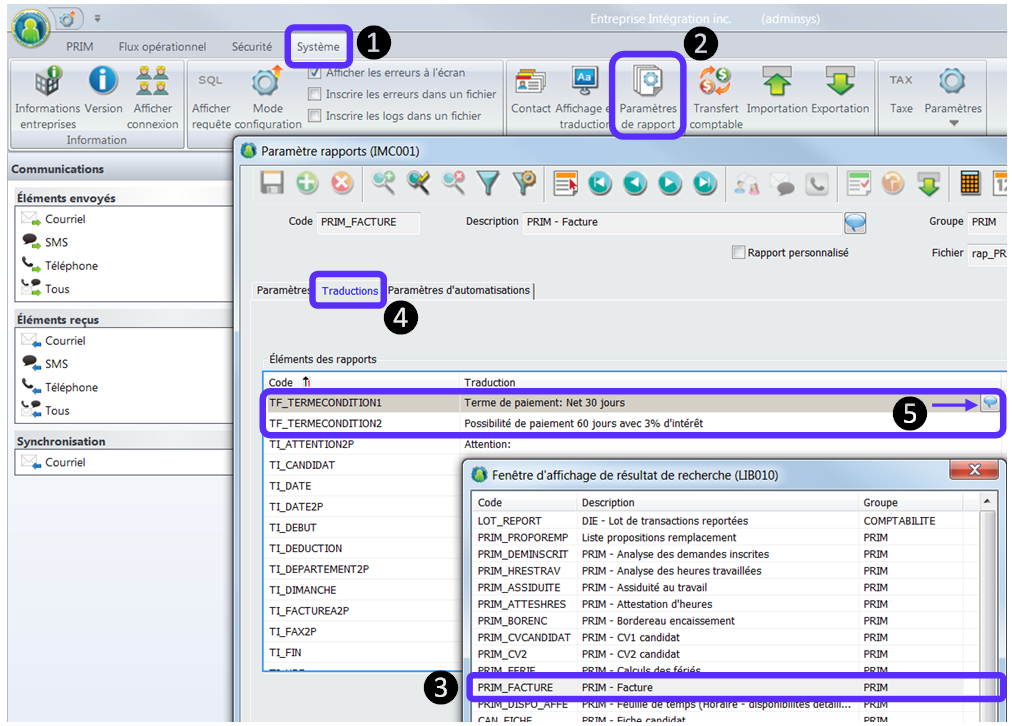The height and width of the screenshot is (726, 1012).
Task: Click the filter funnel icon
Action: point(487,183)
